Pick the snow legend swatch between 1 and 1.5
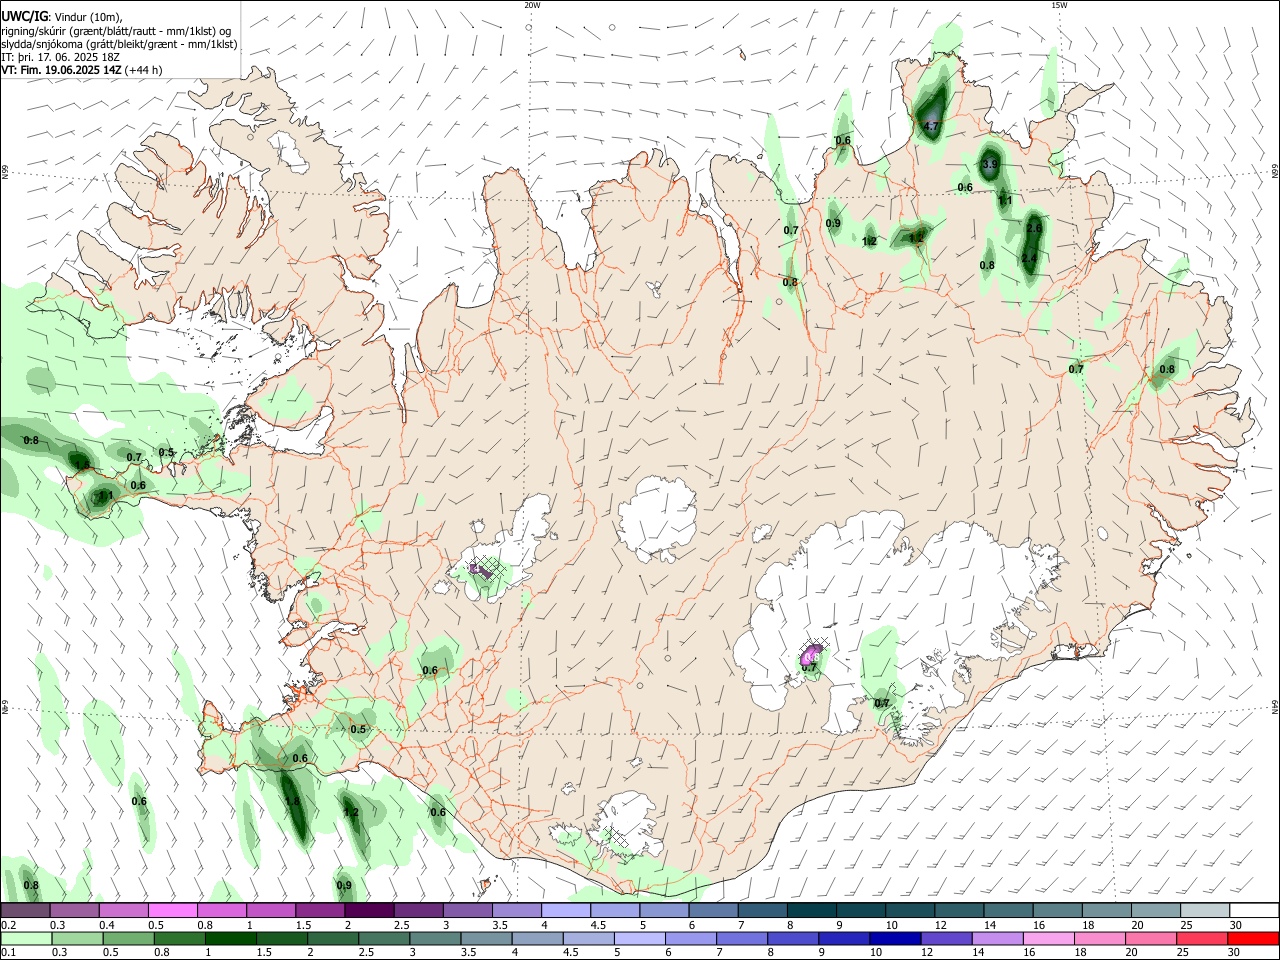Image resolution: width=1280 pixels, height=960 pixels. (x=271, y=911)
